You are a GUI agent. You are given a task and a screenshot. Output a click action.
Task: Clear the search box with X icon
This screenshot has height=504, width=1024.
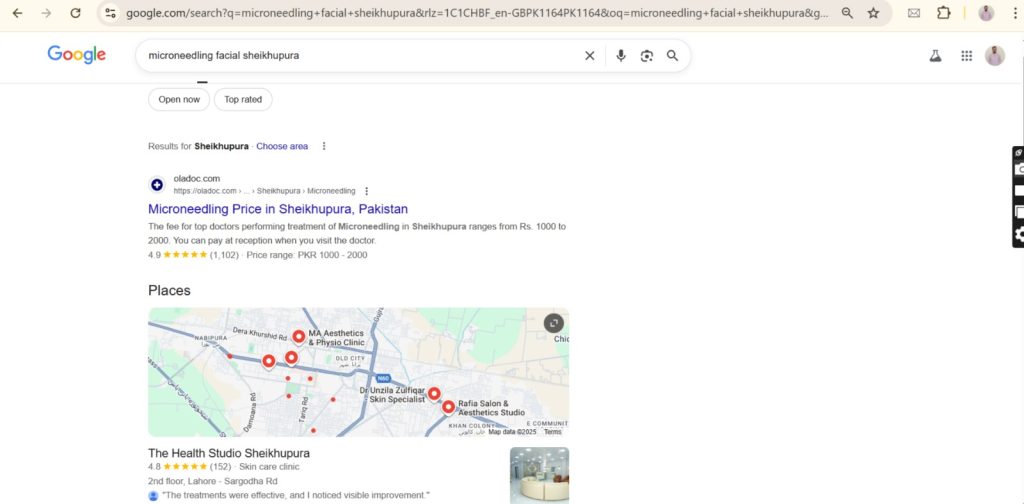[x=590, y=56]
